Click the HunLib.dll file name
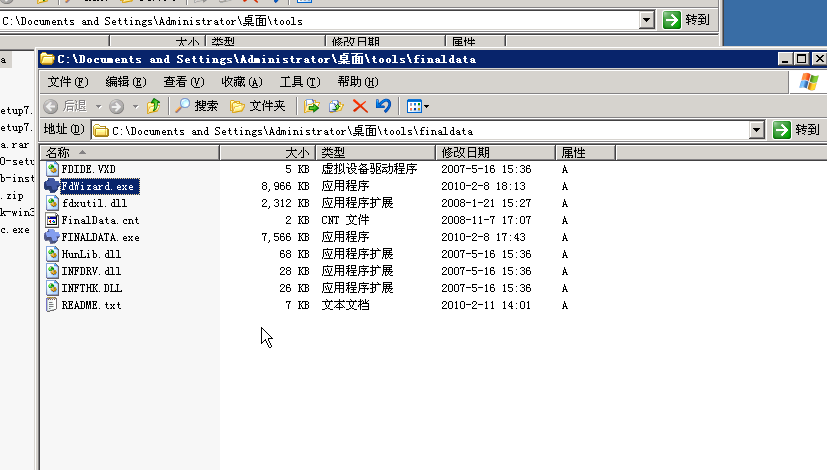 [x=91, y=254]
